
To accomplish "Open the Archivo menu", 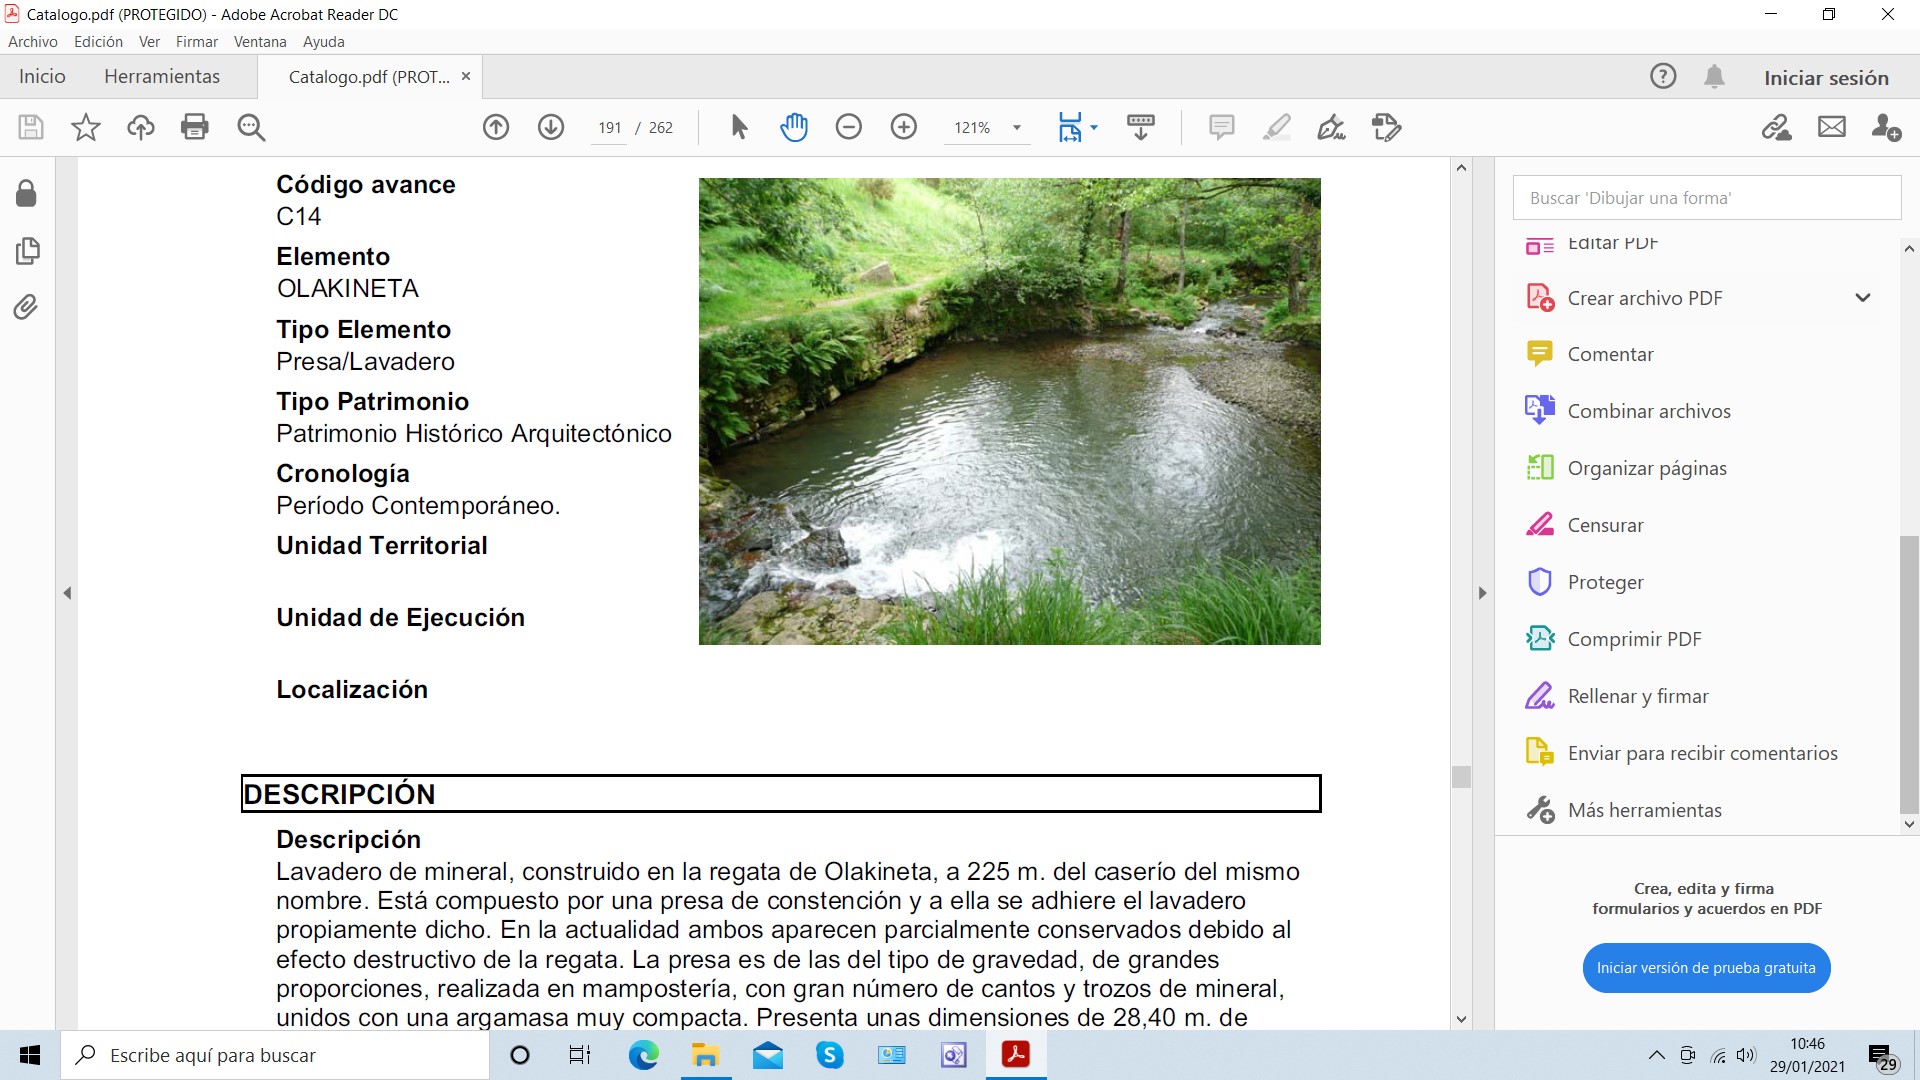I will (x=33, y=42).
